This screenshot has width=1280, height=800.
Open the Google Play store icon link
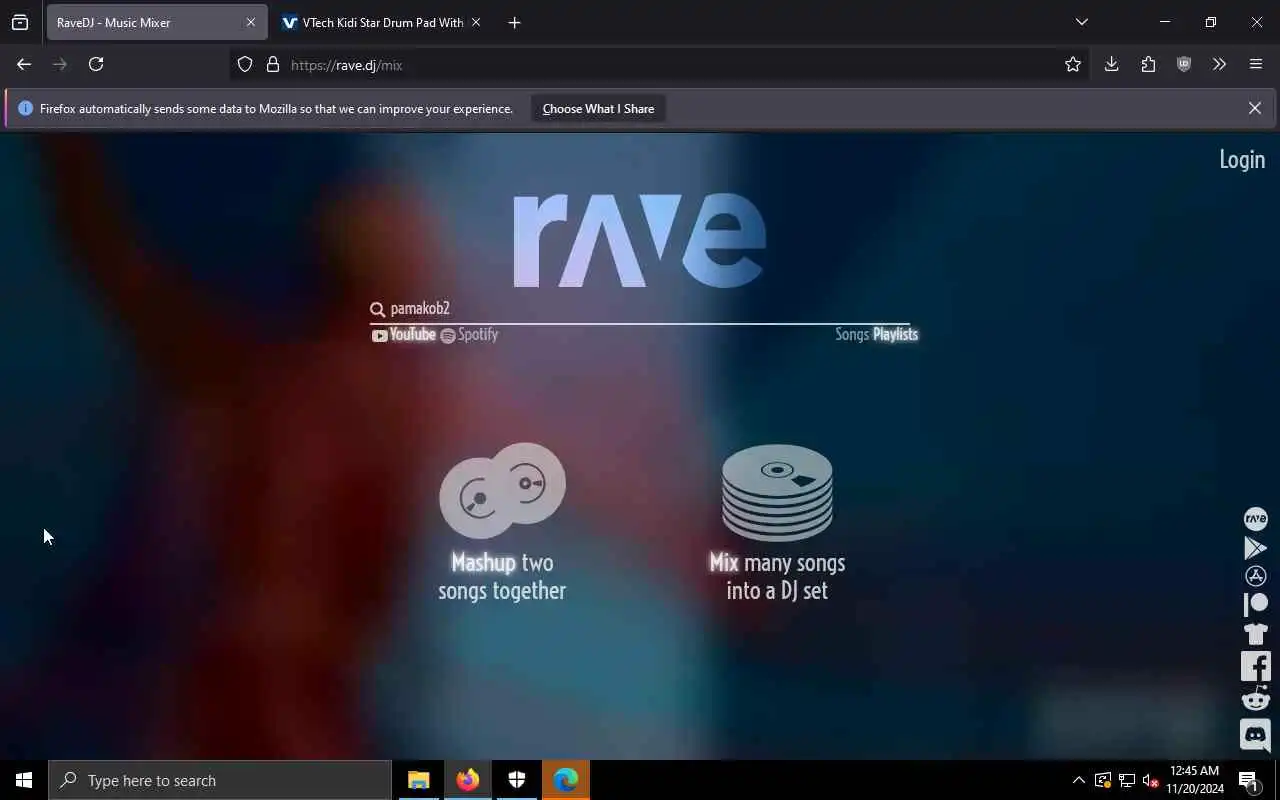click(x=1255, y=548)
